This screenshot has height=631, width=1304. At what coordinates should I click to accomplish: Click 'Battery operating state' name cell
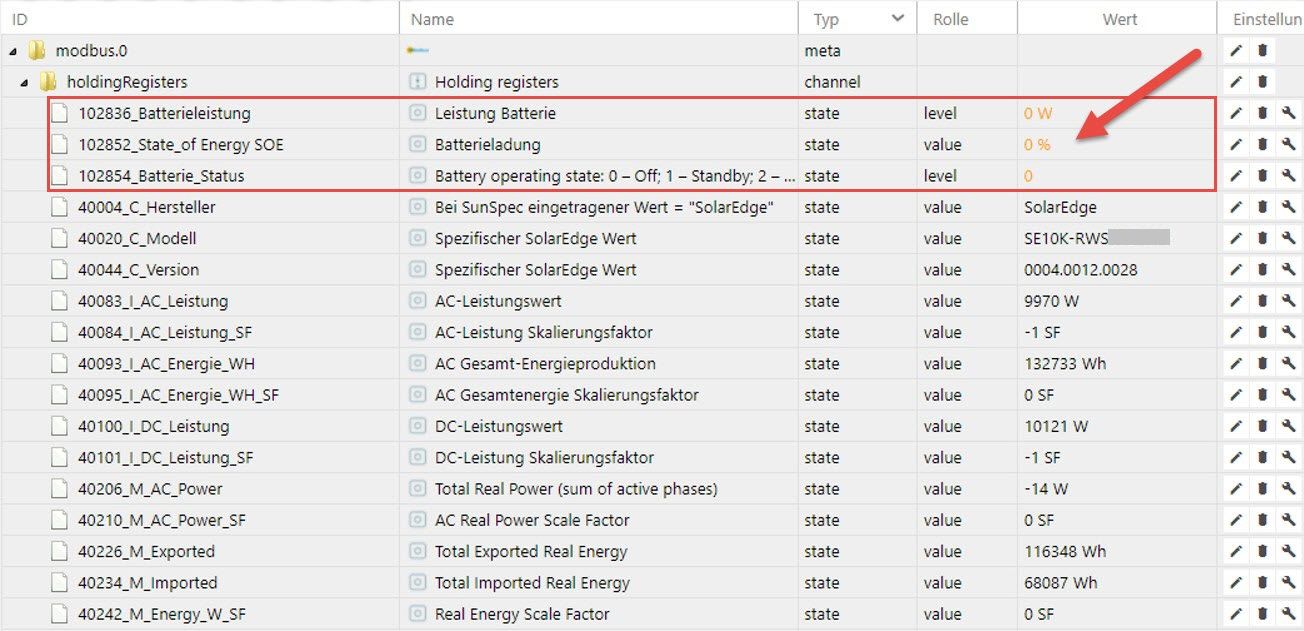tap(615, 176)
